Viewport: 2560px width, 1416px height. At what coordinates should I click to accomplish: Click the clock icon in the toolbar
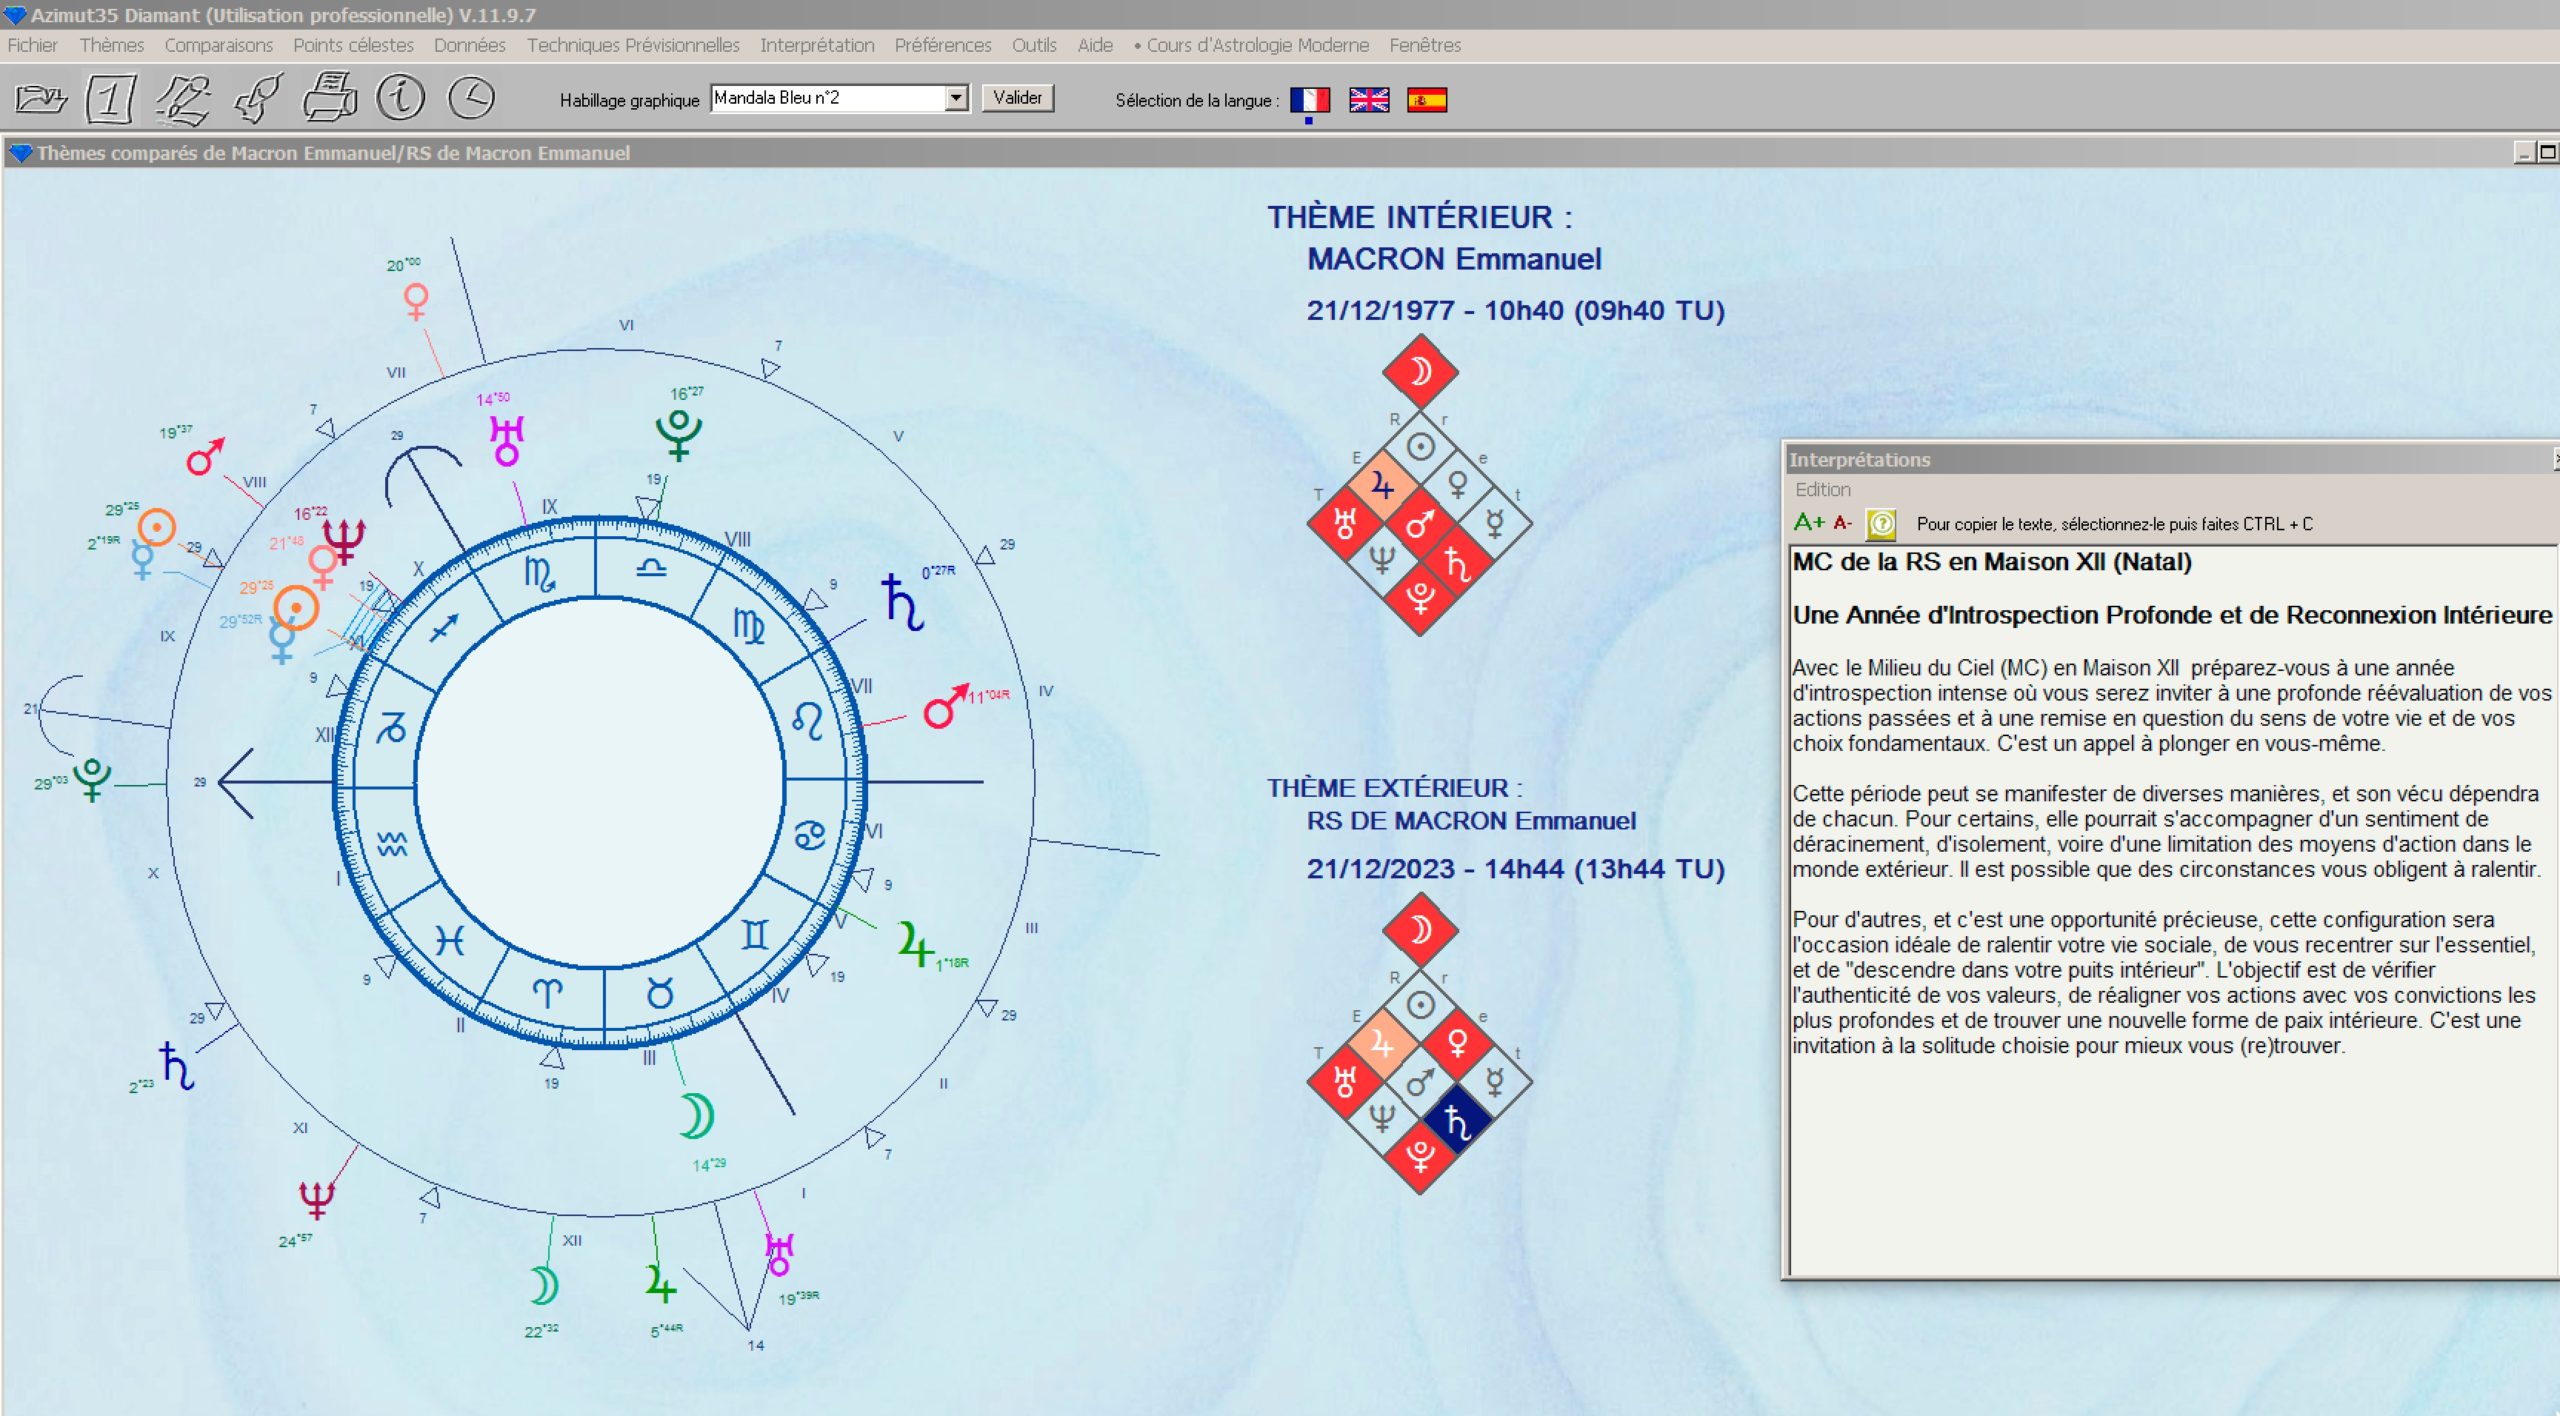(471, 98)
